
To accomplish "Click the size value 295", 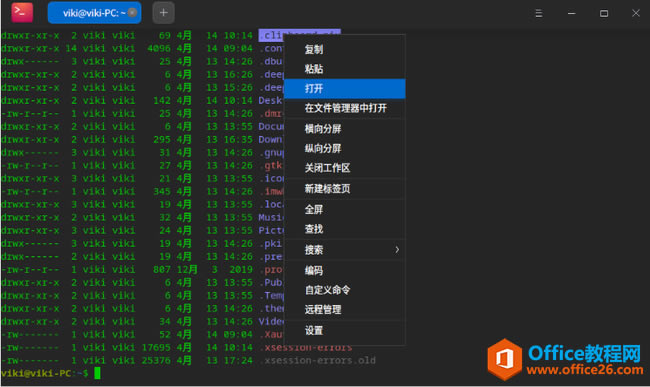I will (x=162, y=140).
